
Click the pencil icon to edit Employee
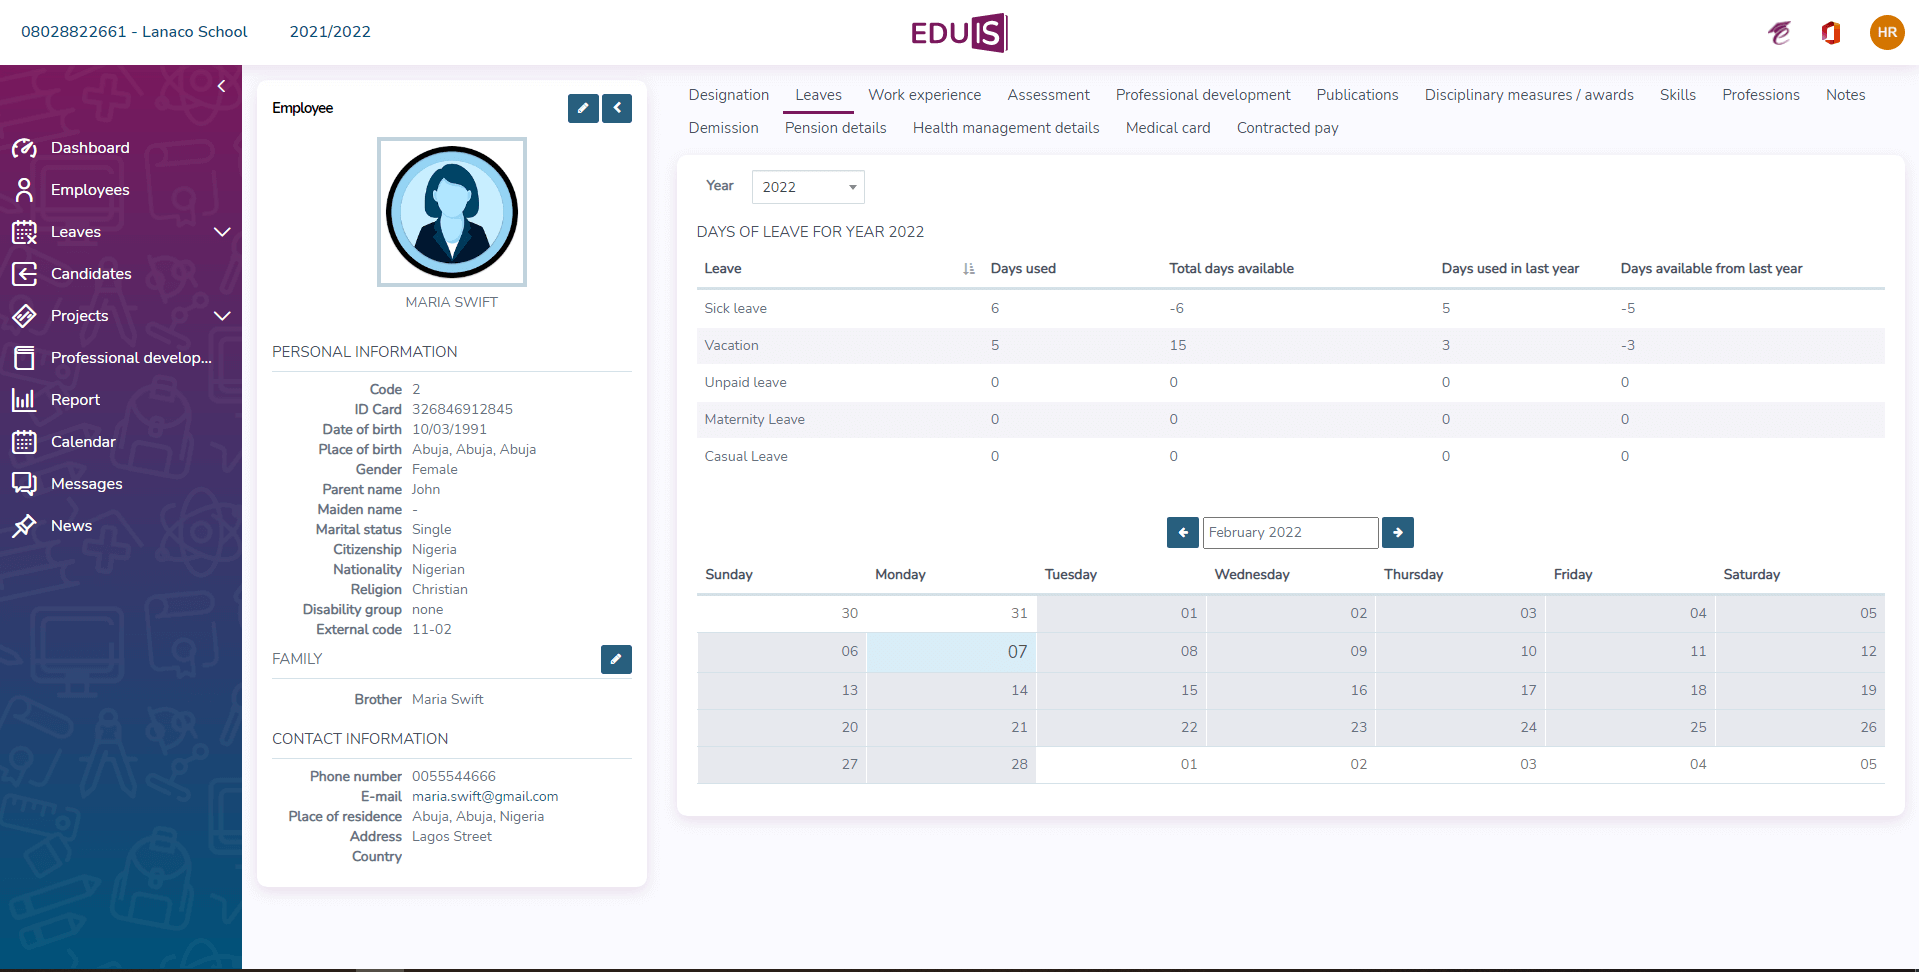click(x=583, y=108)
